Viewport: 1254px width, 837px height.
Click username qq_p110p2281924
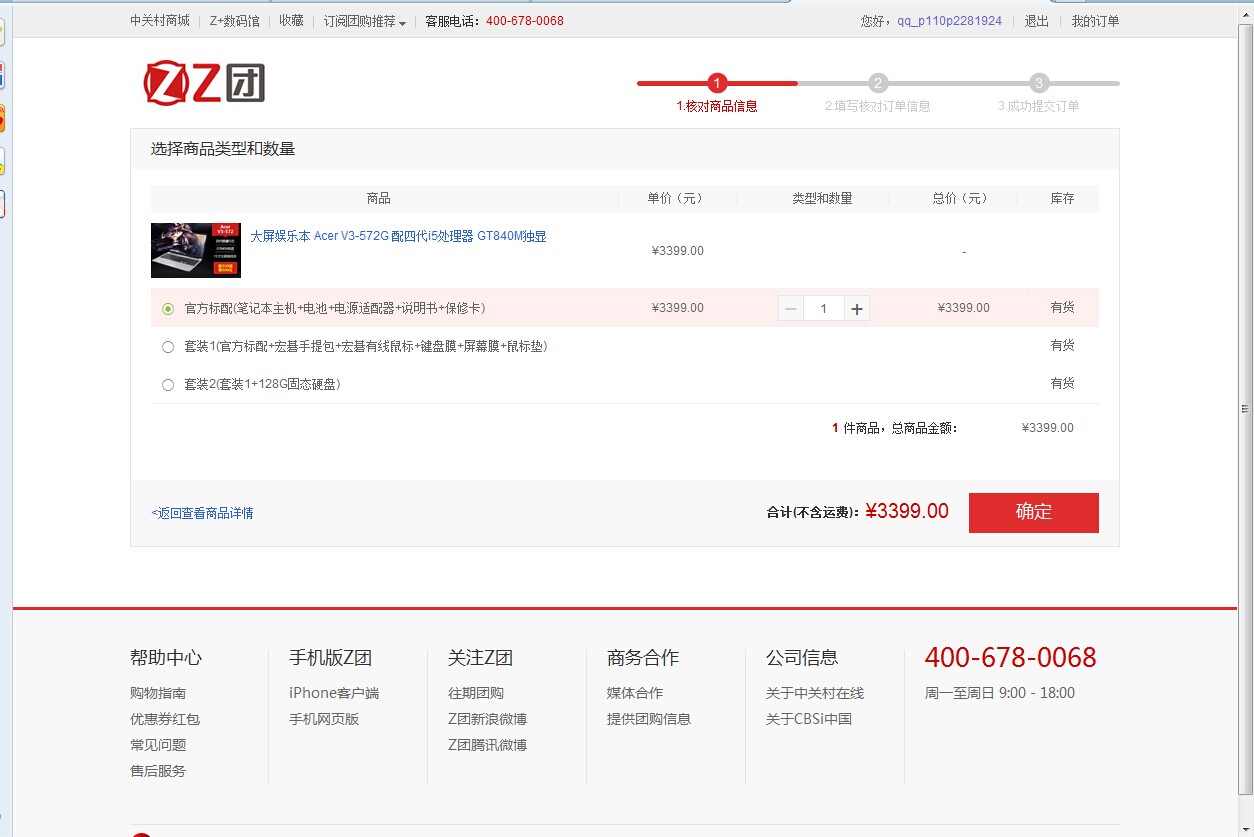click(949, 21)
